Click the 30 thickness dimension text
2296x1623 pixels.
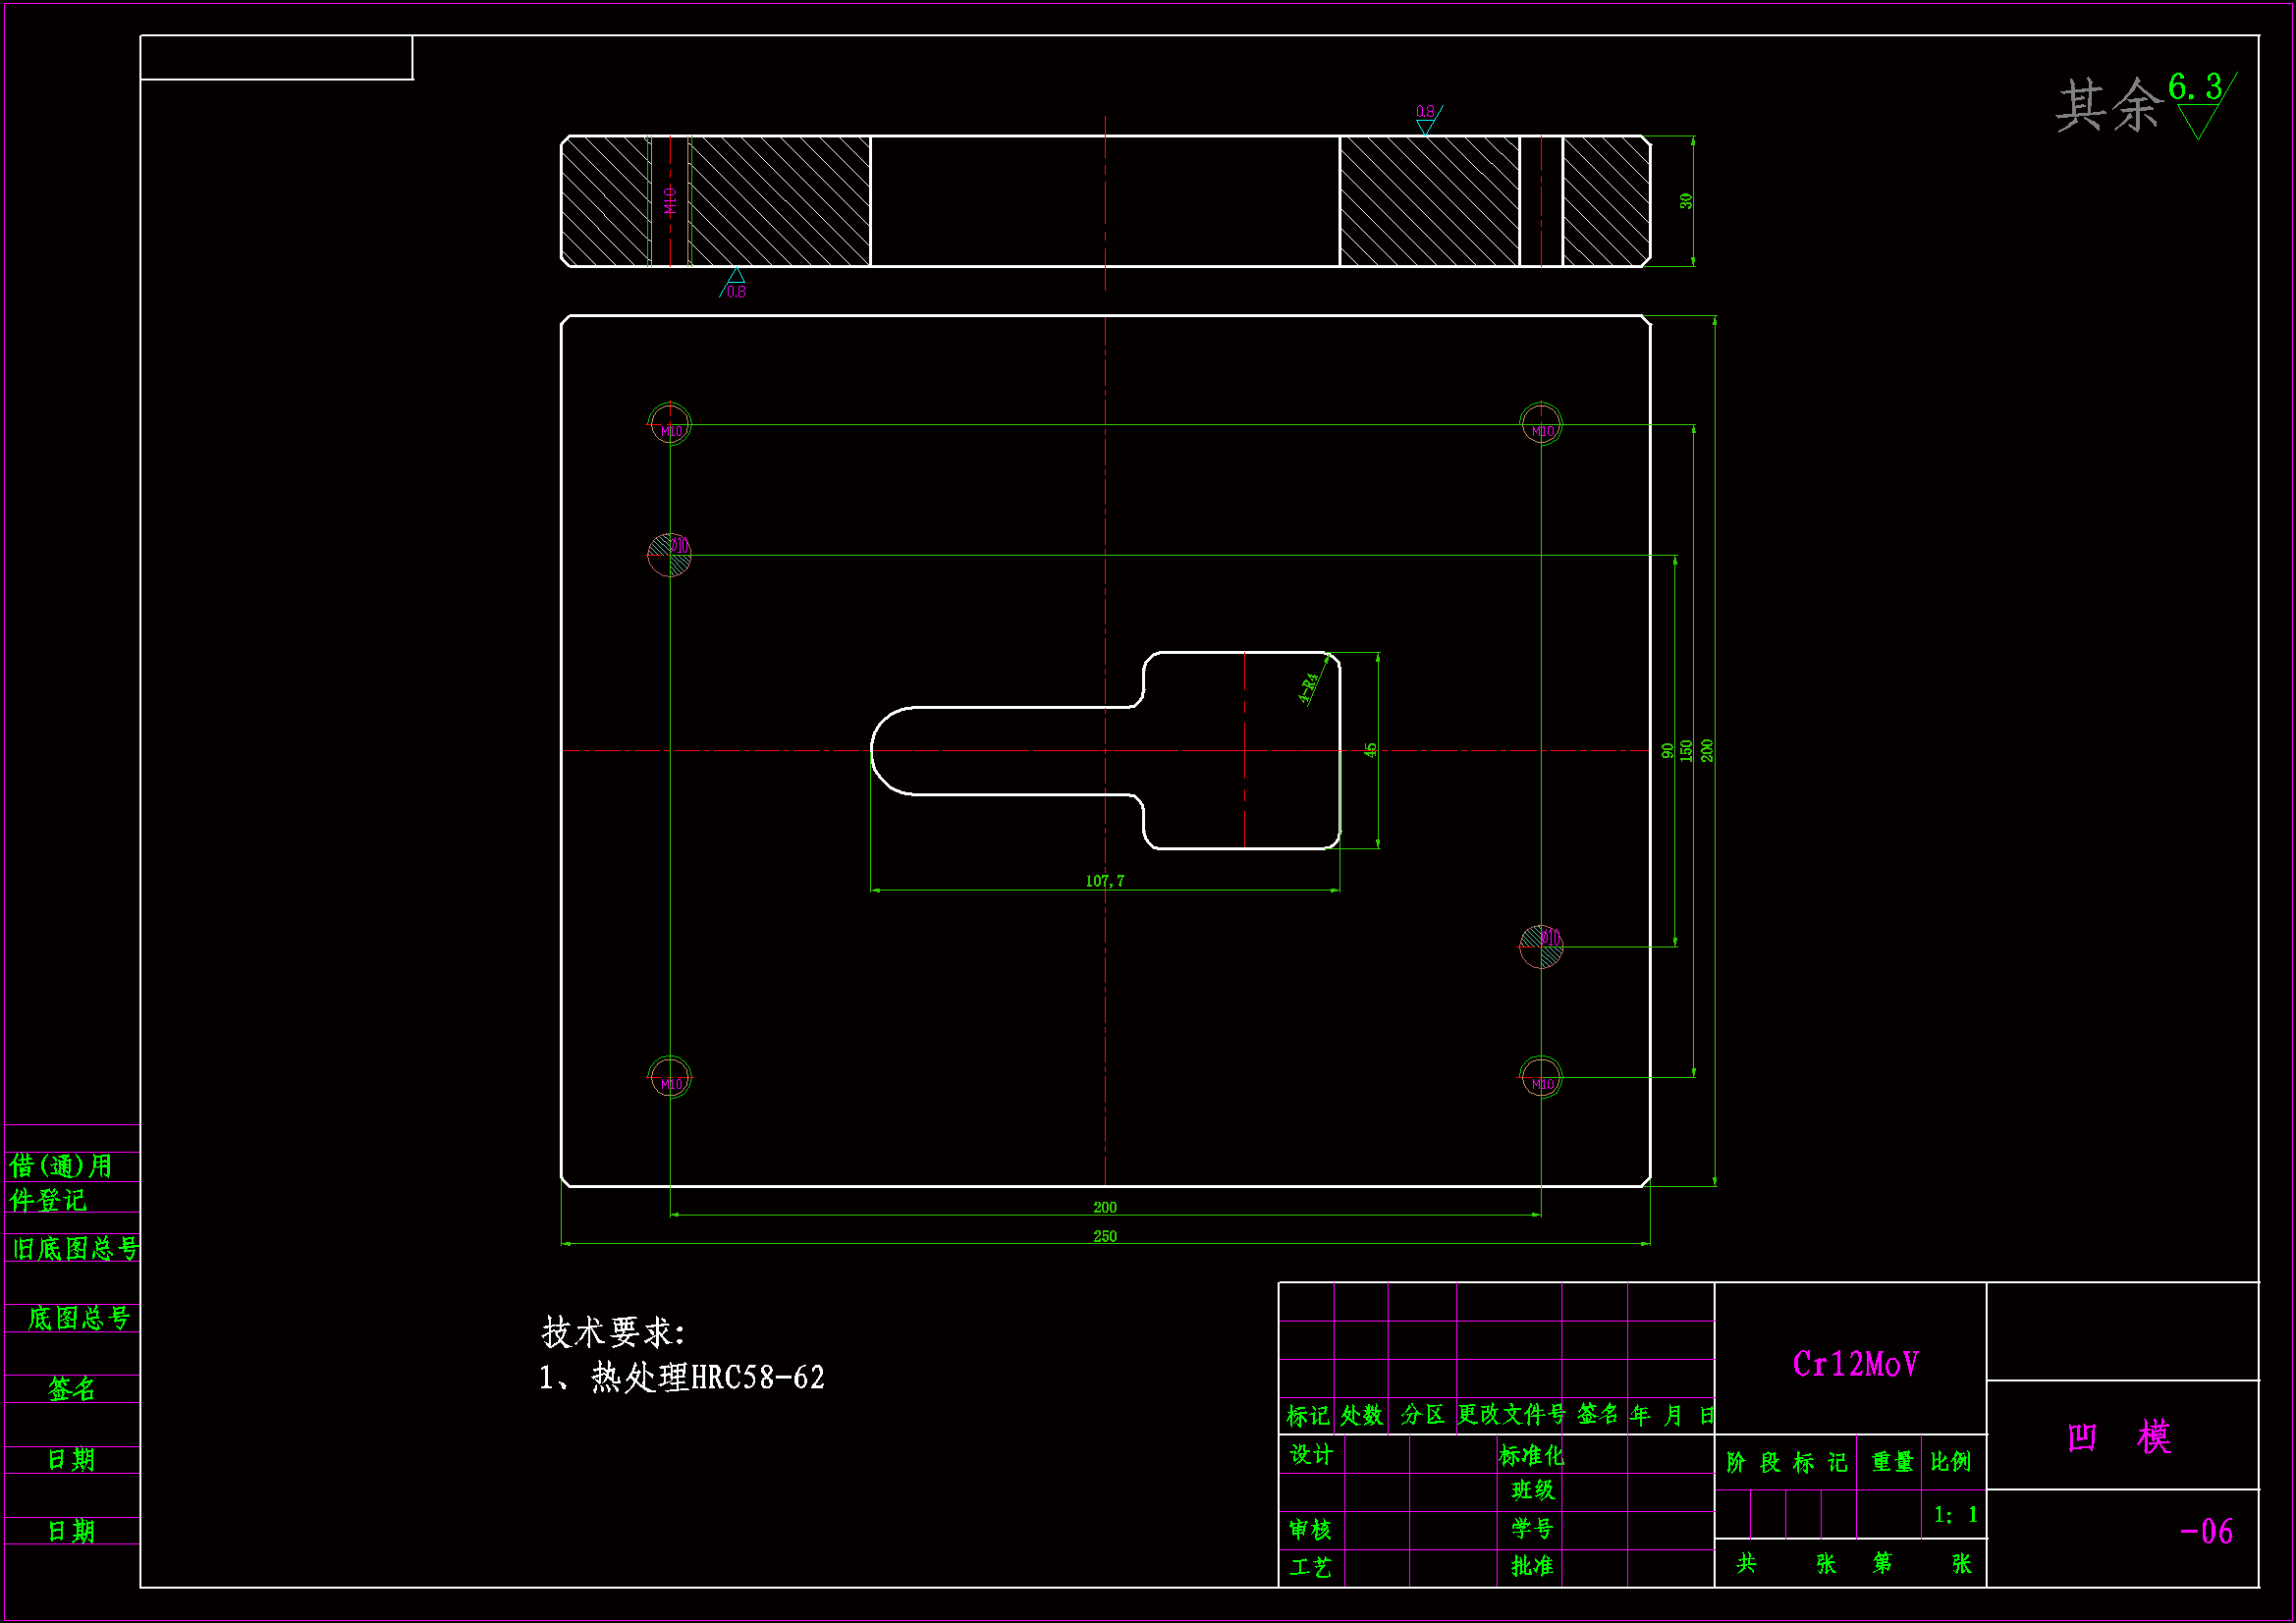click(x=1686, y=201)
